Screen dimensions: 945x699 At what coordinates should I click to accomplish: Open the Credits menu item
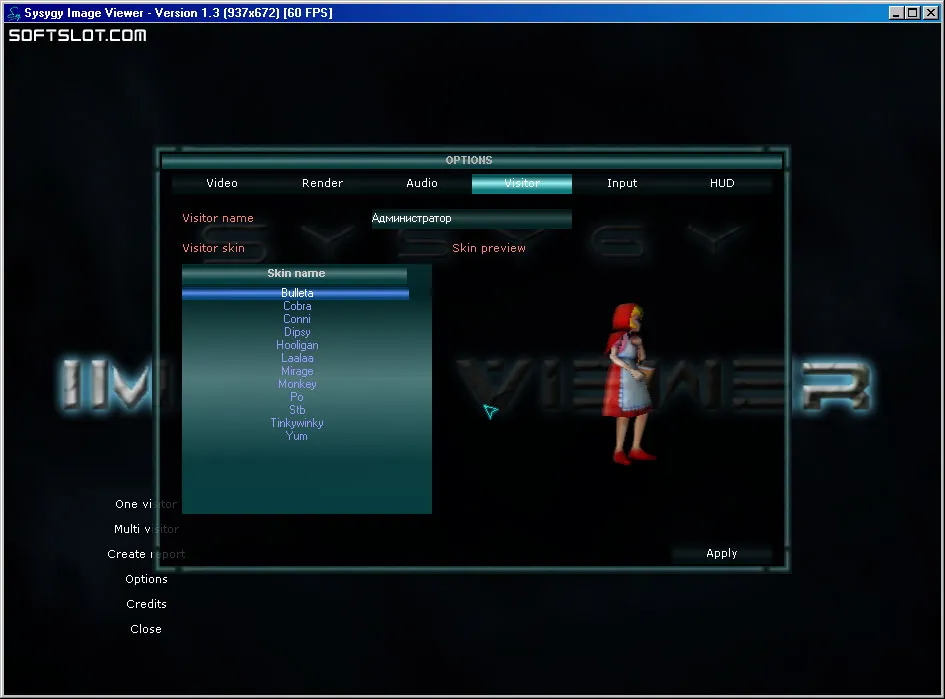(x=146, y=604)
